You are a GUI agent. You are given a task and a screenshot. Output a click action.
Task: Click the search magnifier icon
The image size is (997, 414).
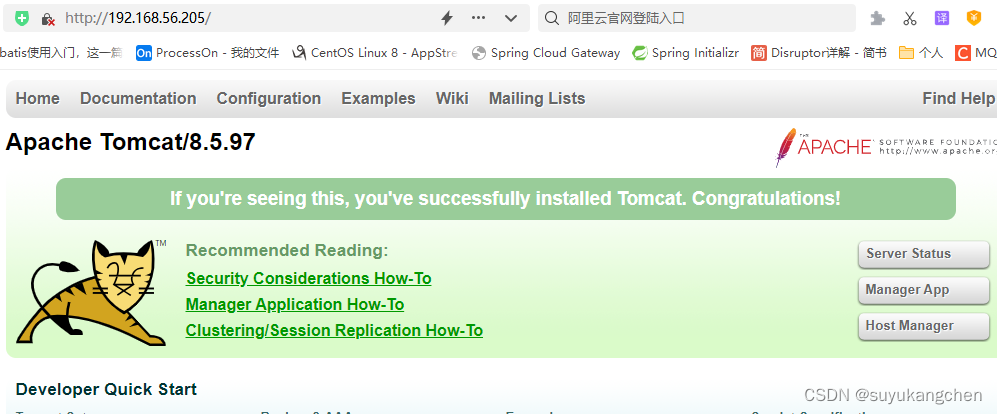tap(553, 18)
